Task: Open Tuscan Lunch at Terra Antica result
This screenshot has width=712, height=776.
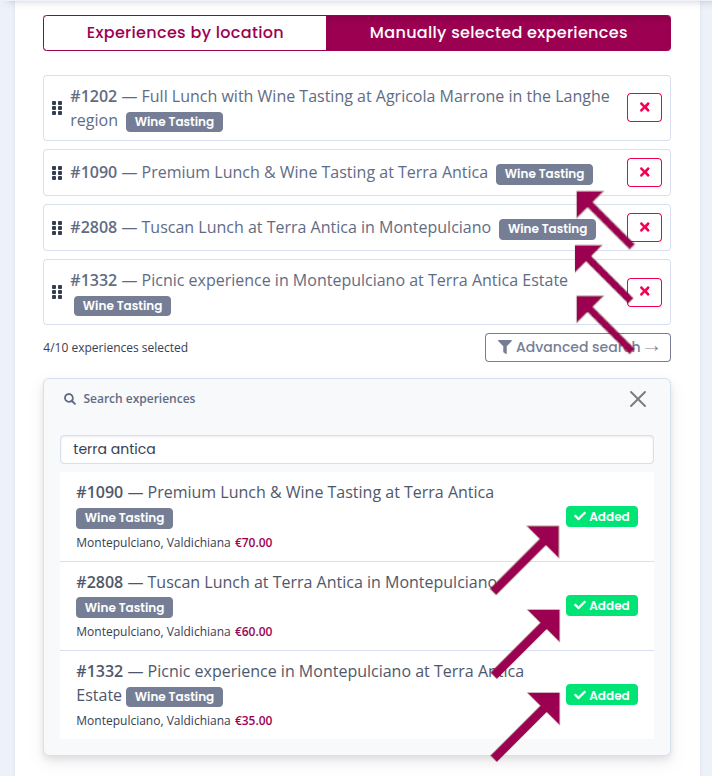Action: pyautogui.click(x=285, y=582)
